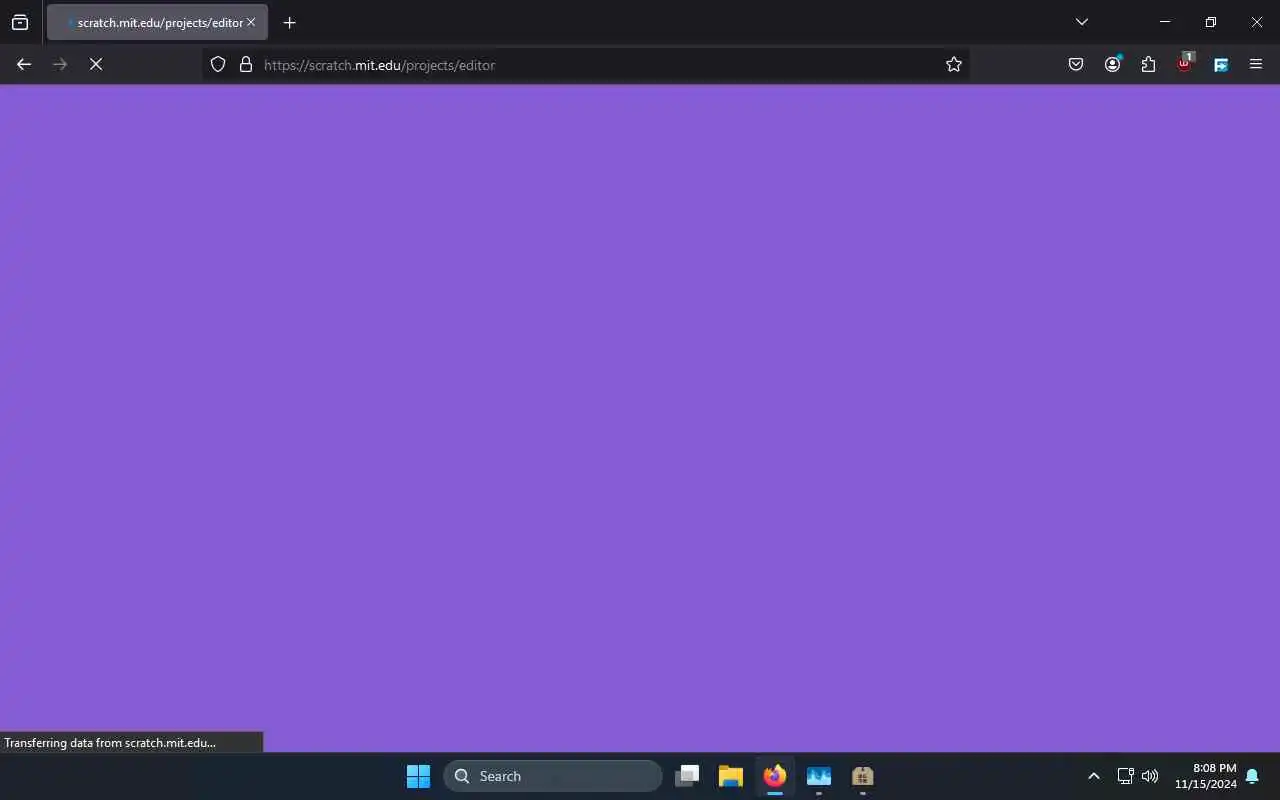Screen dimensions: 1280x800
Task: View site security padlock info
Action: tap(246, 64)
